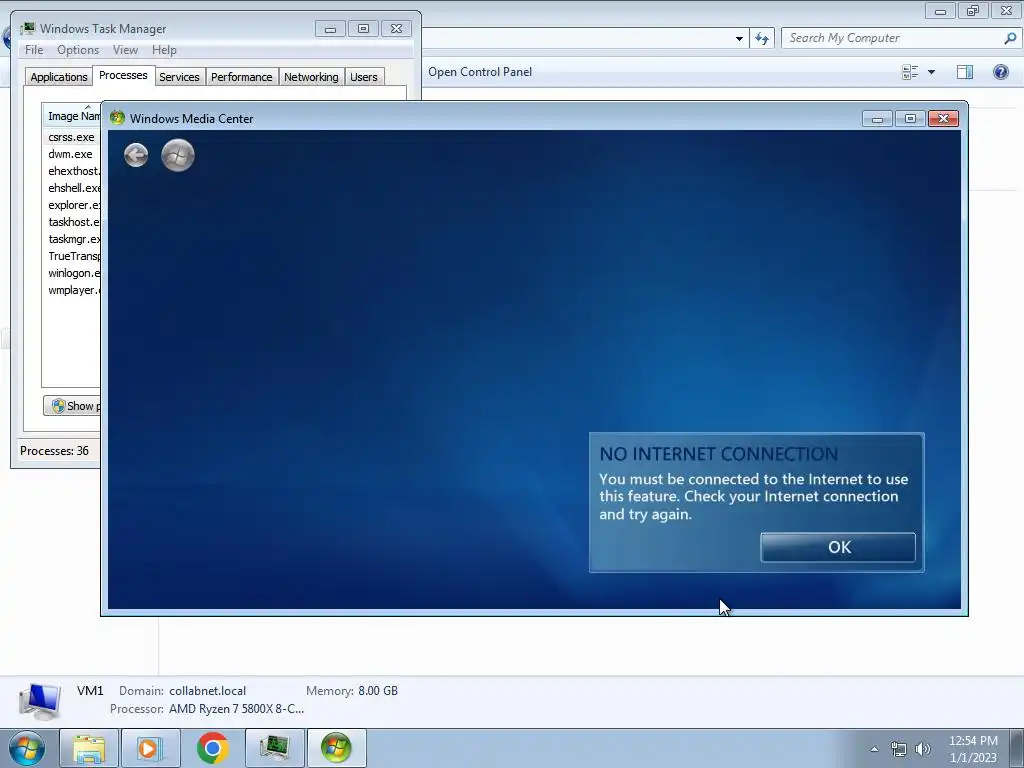1024x768 pixels.
Task: Select wmplayer process row
Action: (x=72, y=290)
